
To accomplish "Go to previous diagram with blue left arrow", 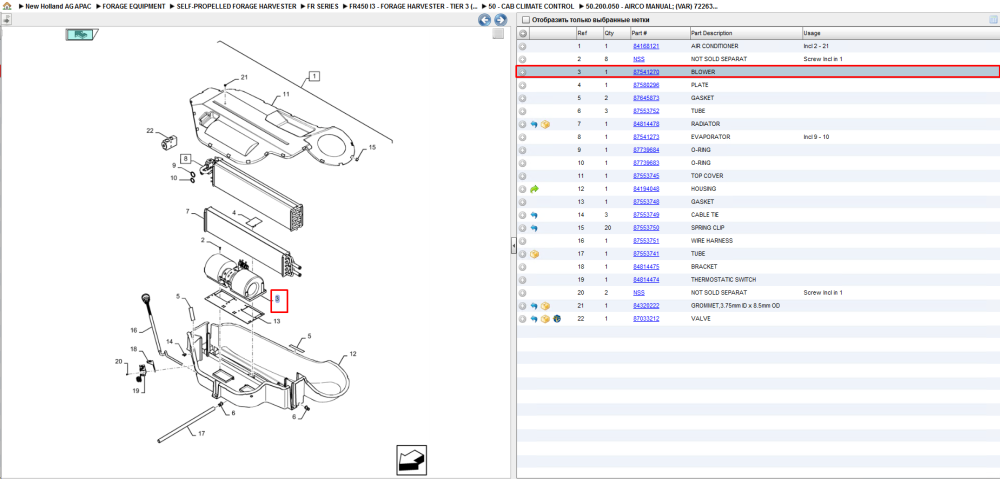I will [x=485, y=20].
